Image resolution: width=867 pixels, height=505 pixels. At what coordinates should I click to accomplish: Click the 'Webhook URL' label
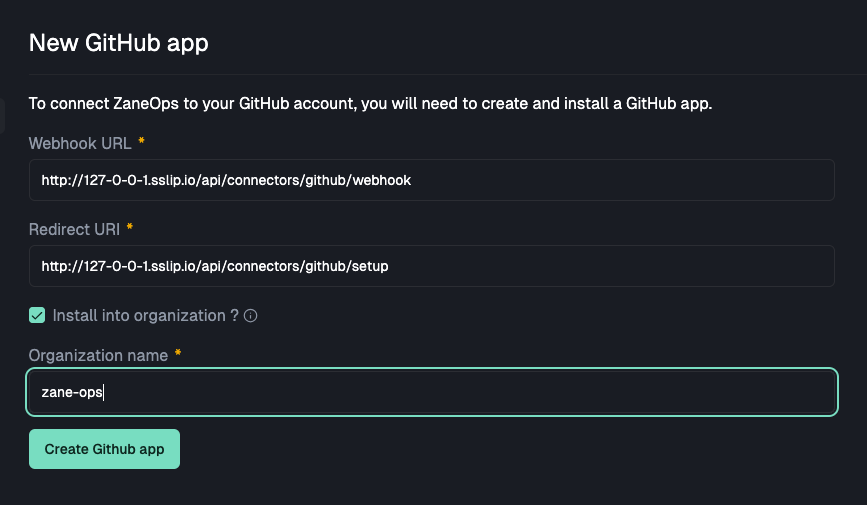pyautogui.click(x=80, y=143)
